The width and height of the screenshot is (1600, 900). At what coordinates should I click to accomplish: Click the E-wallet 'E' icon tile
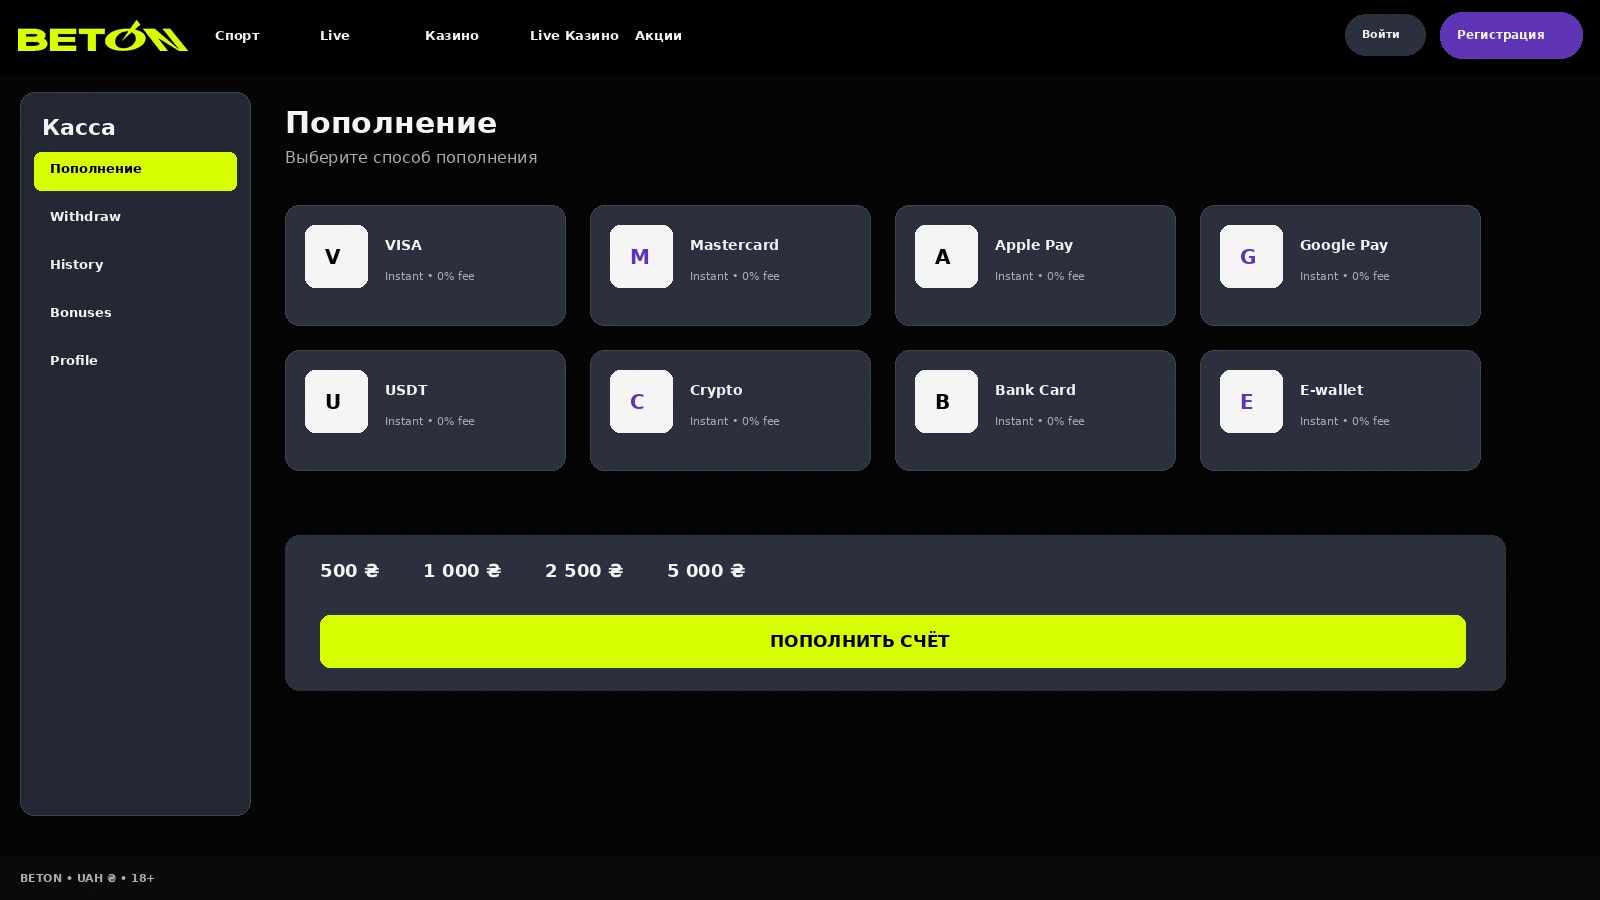[1251, 401]
